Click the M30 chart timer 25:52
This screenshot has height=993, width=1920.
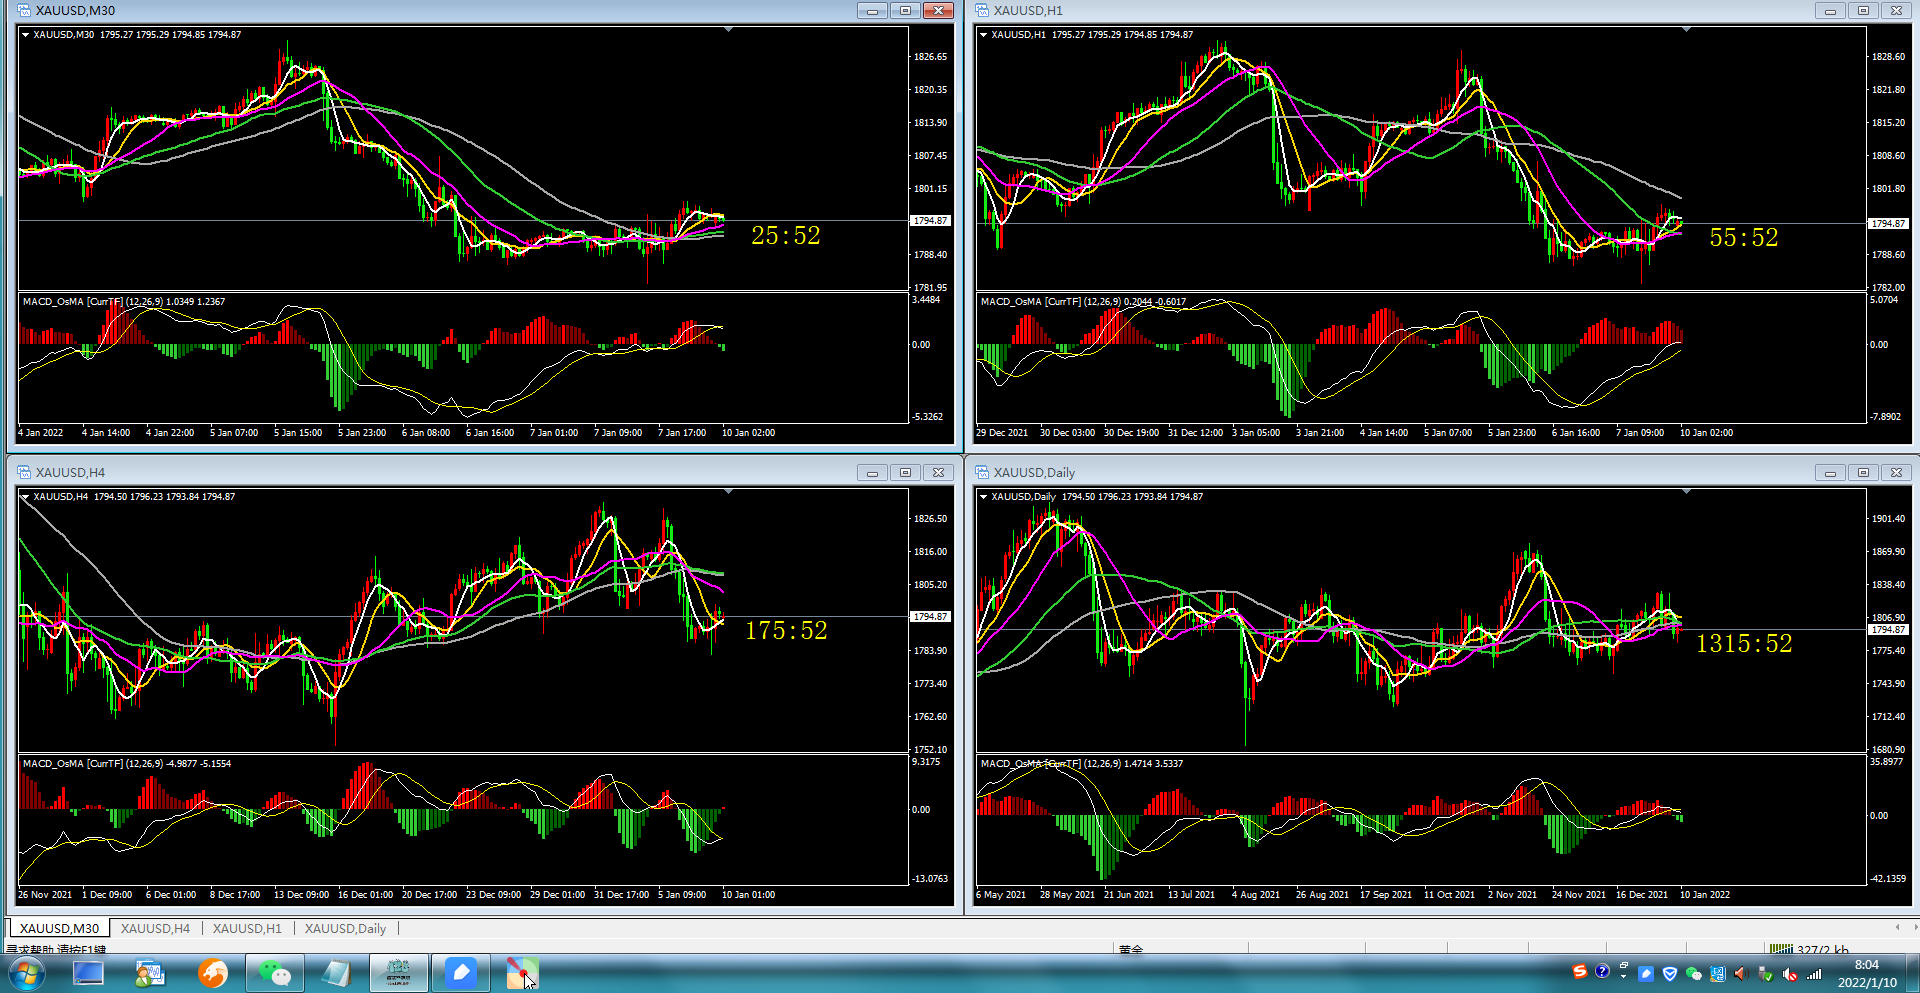pyautogui.click(x=786, y=235)
